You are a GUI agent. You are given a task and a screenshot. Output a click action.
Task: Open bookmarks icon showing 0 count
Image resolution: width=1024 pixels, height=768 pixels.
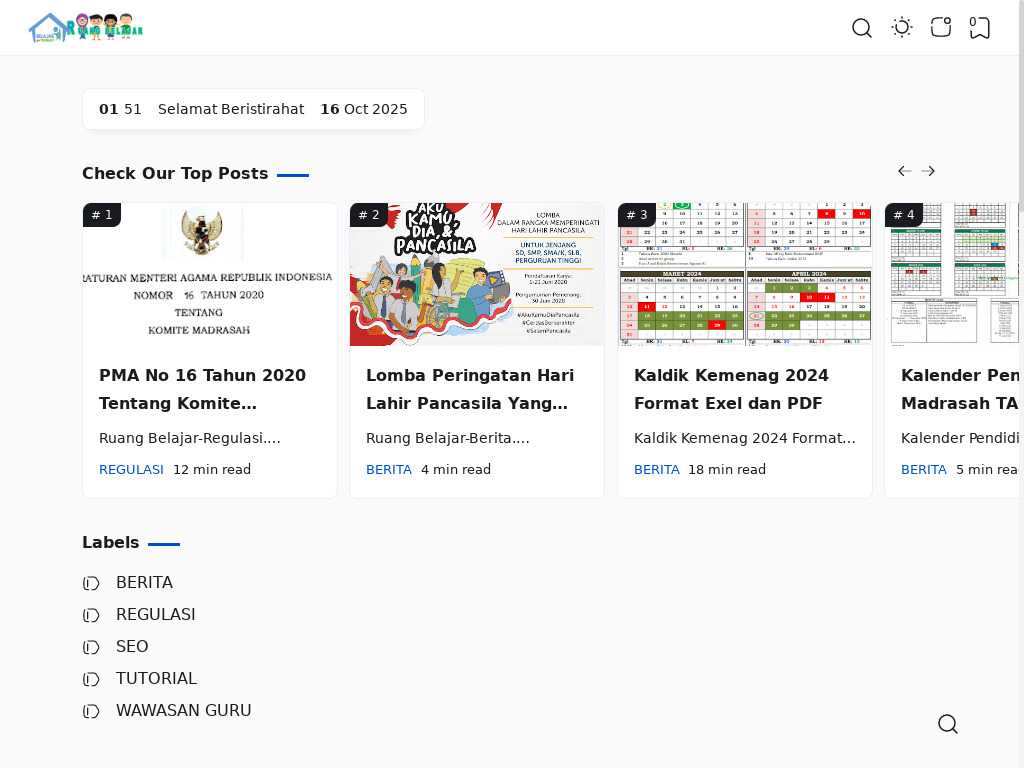980,28
